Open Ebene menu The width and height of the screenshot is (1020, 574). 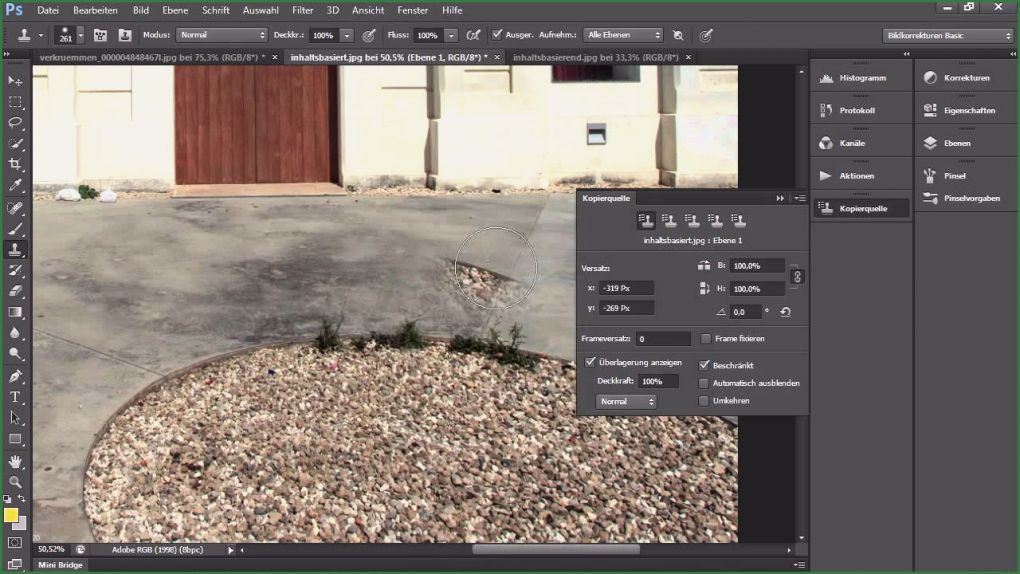click(175, 10)
